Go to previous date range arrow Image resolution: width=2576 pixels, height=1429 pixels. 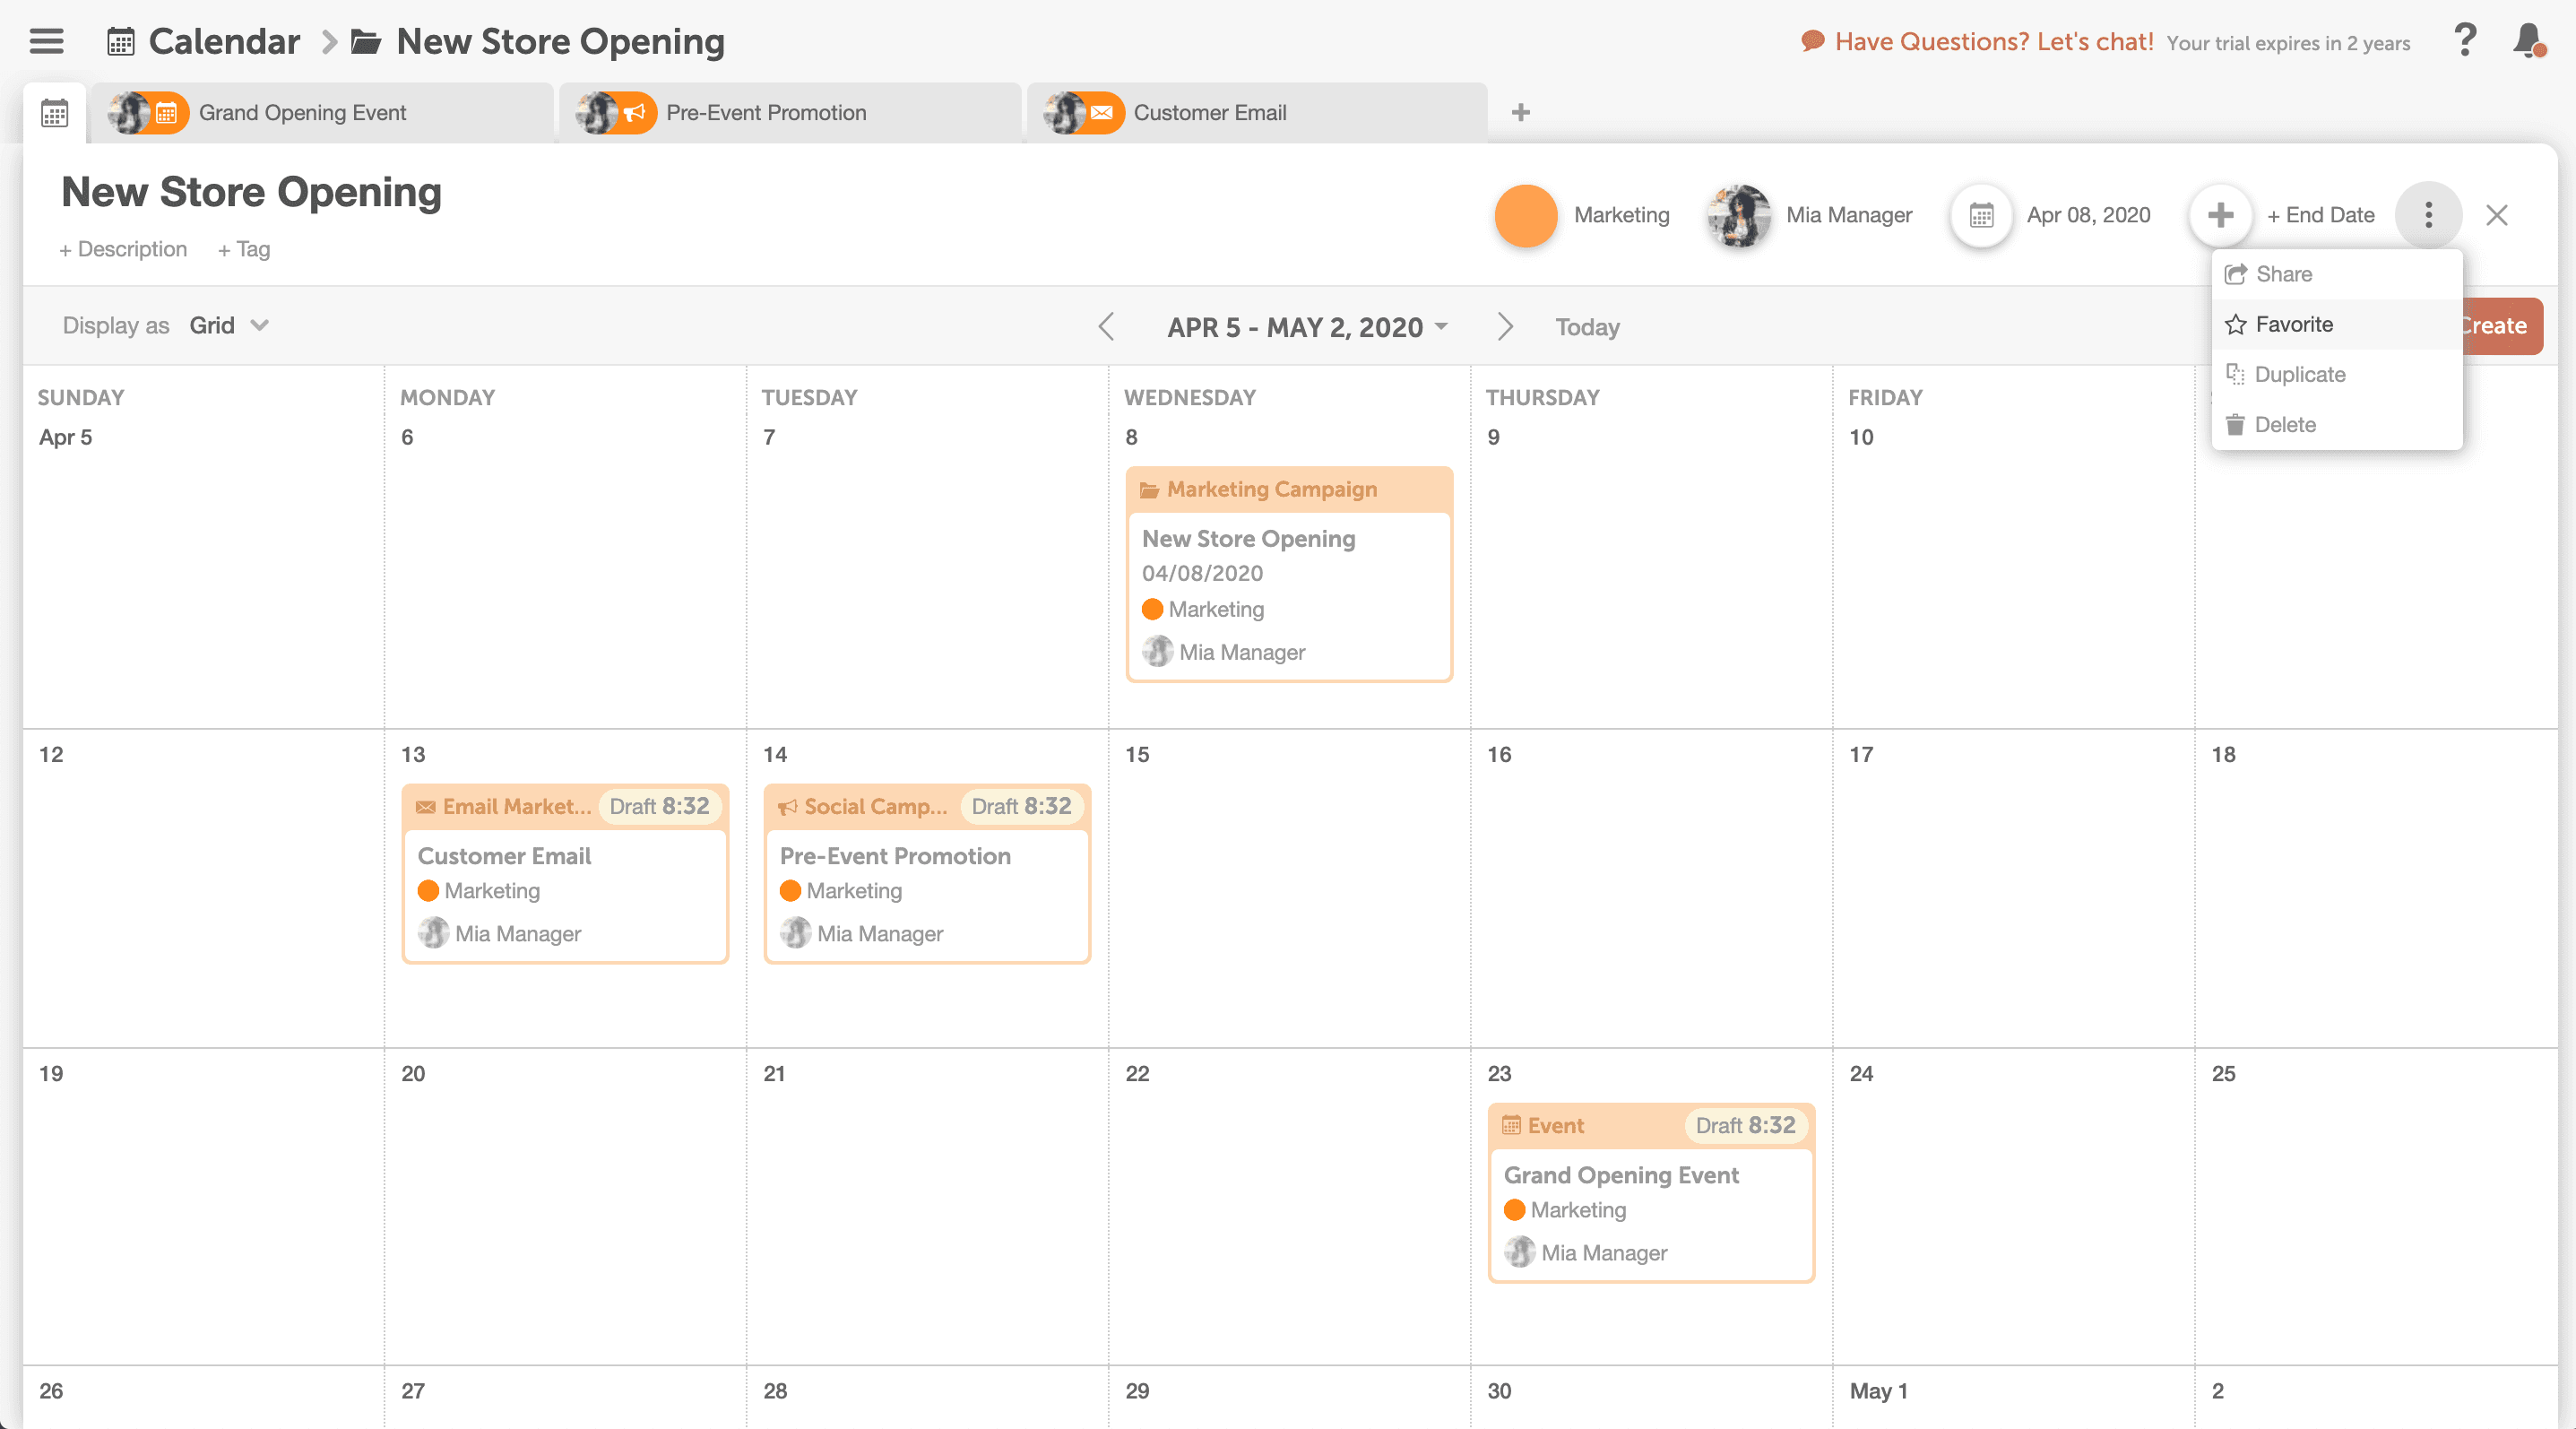tap(1106, 327)
